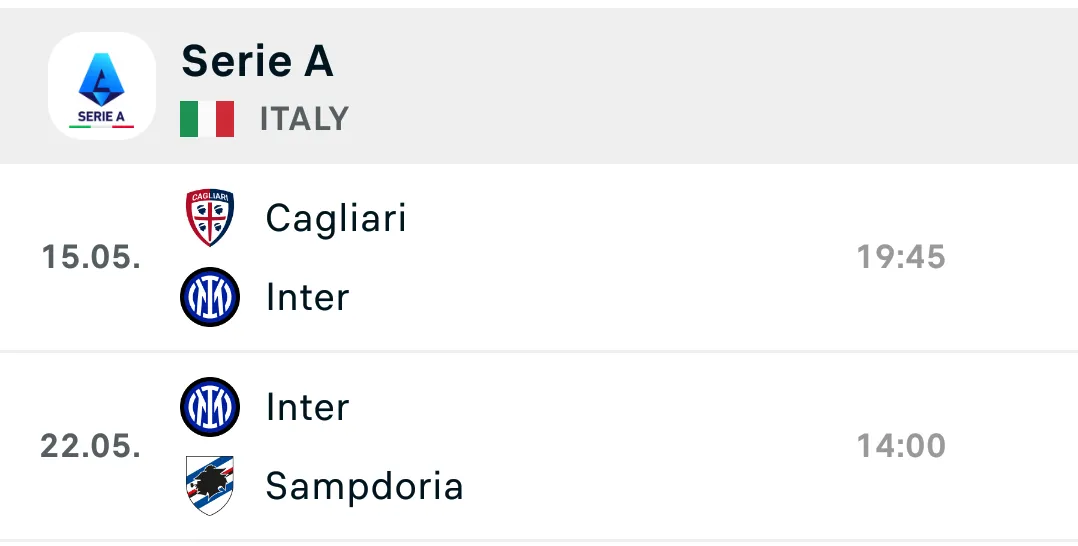Click the 14:00 kickoff time
1078x546 pixels.
click(900, 446)
